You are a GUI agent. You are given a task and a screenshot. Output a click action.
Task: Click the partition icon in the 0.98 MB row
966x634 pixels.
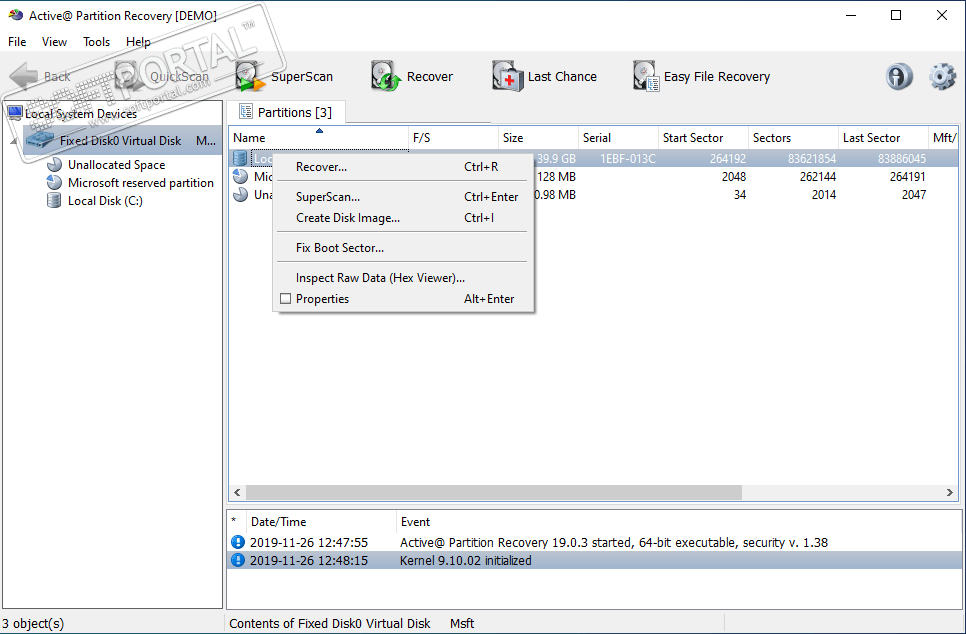[240, 195]
